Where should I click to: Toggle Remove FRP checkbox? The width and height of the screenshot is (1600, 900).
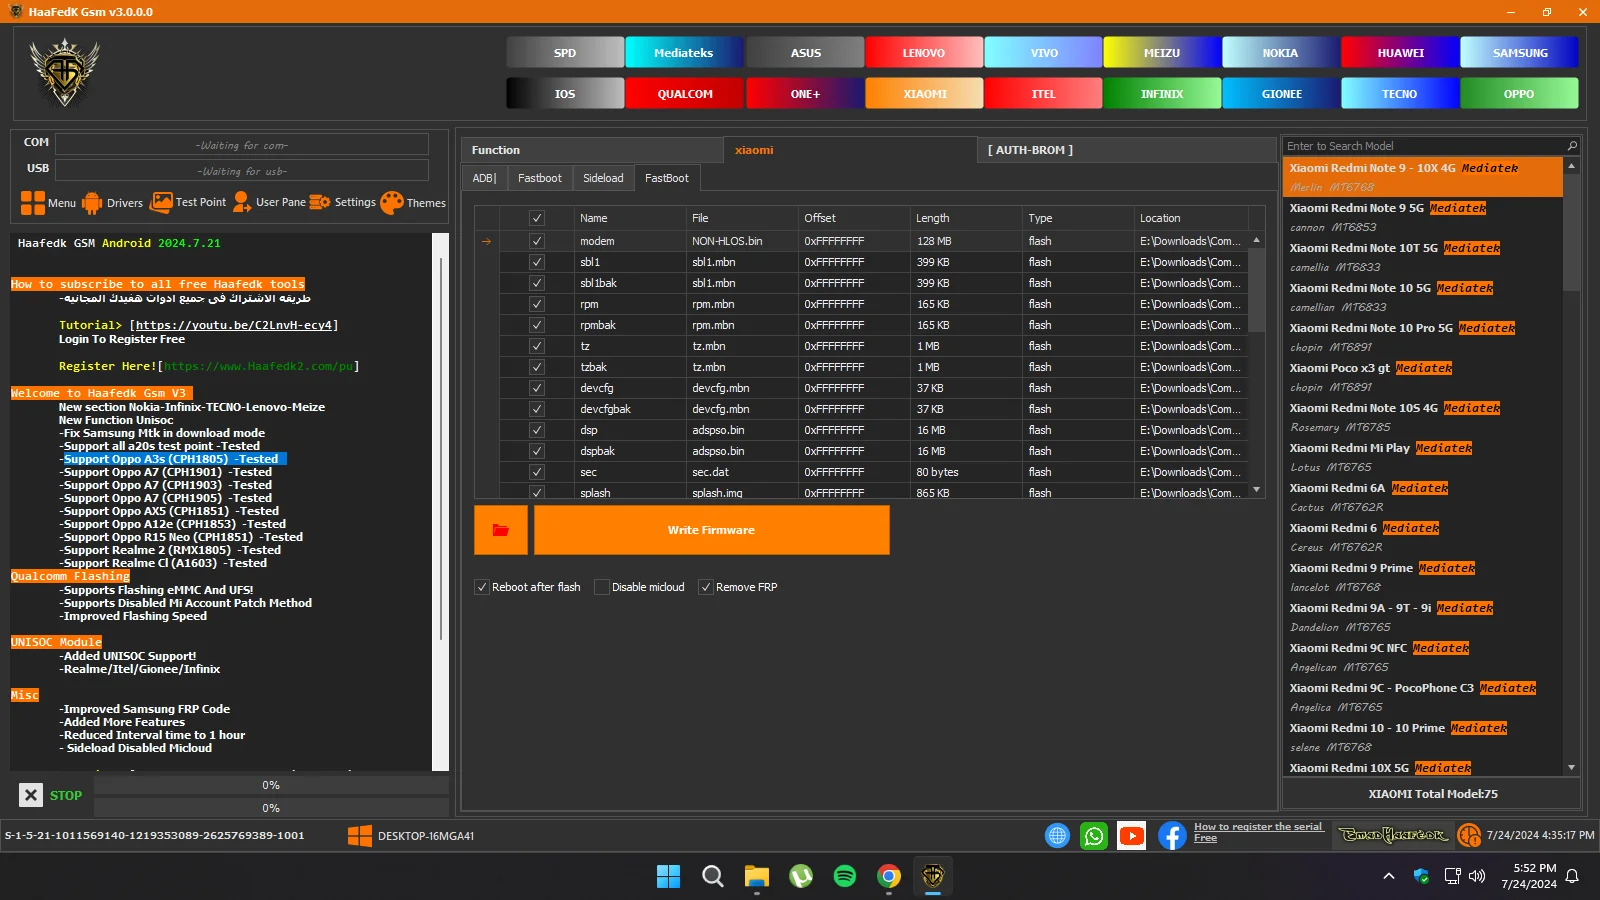(x=706, y=587)
